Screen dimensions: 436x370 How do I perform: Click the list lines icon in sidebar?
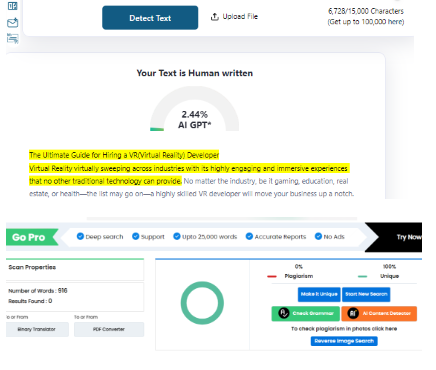(13, 38)
